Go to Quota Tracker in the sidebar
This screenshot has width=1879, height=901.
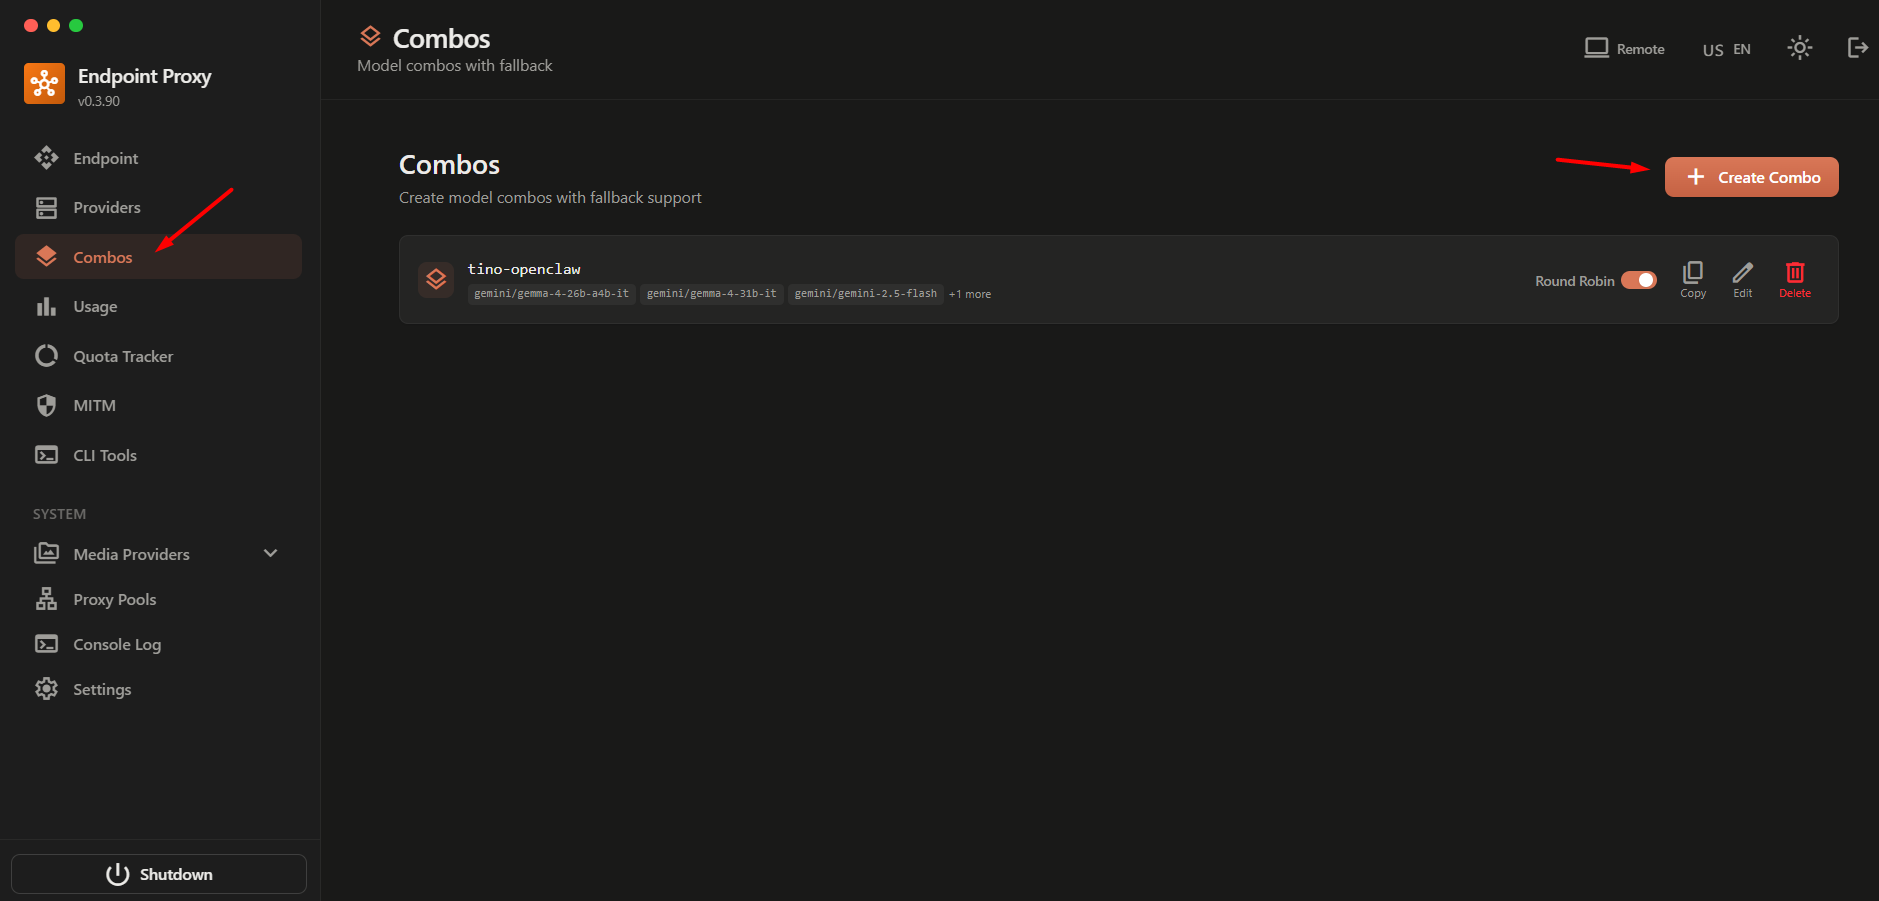click(122, 357)
